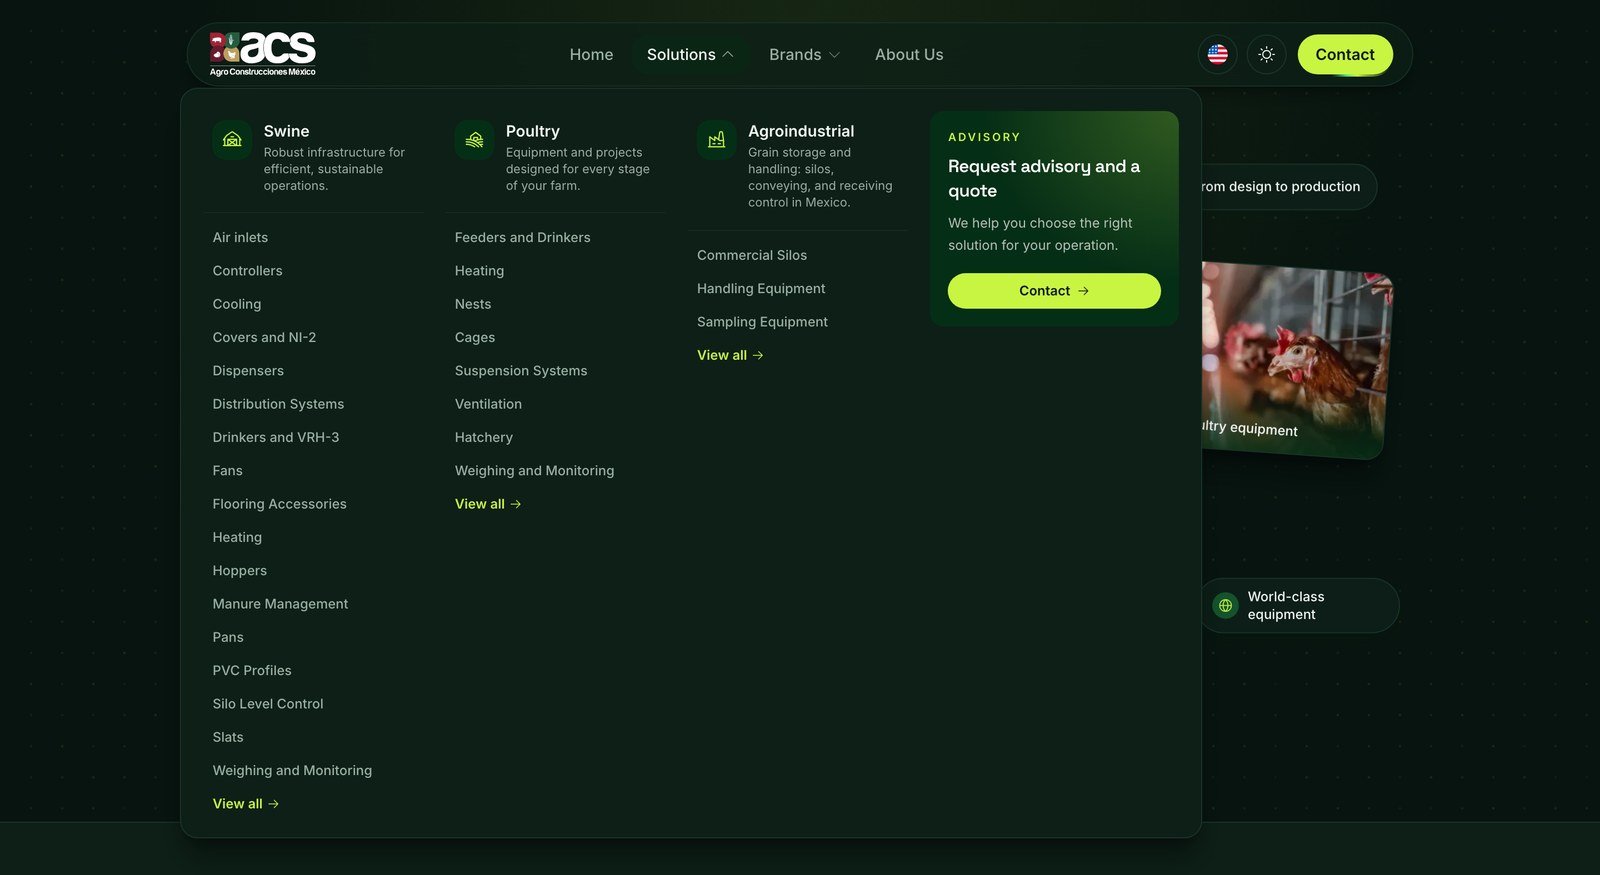Click the Poultry category icon

(x=474, y=140)
